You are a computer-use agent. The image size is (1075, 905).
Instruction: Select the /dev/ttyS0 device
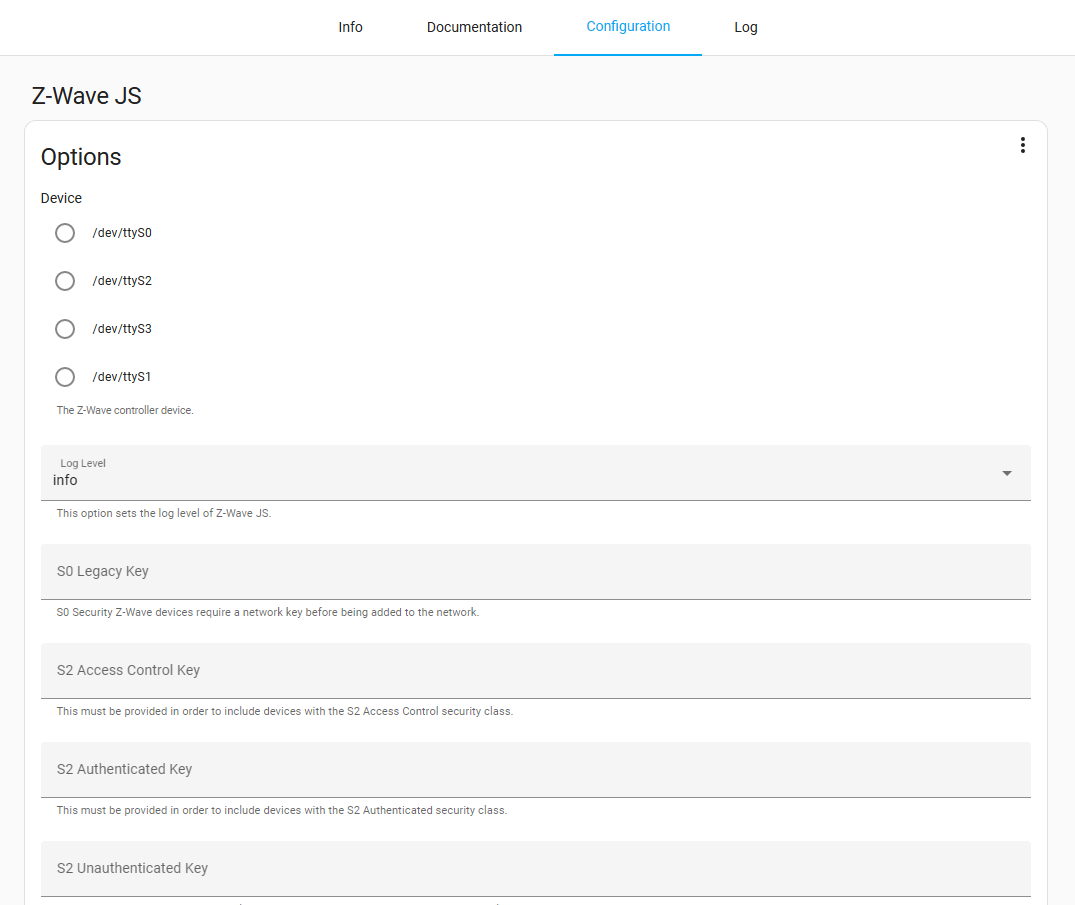point(64,232)
